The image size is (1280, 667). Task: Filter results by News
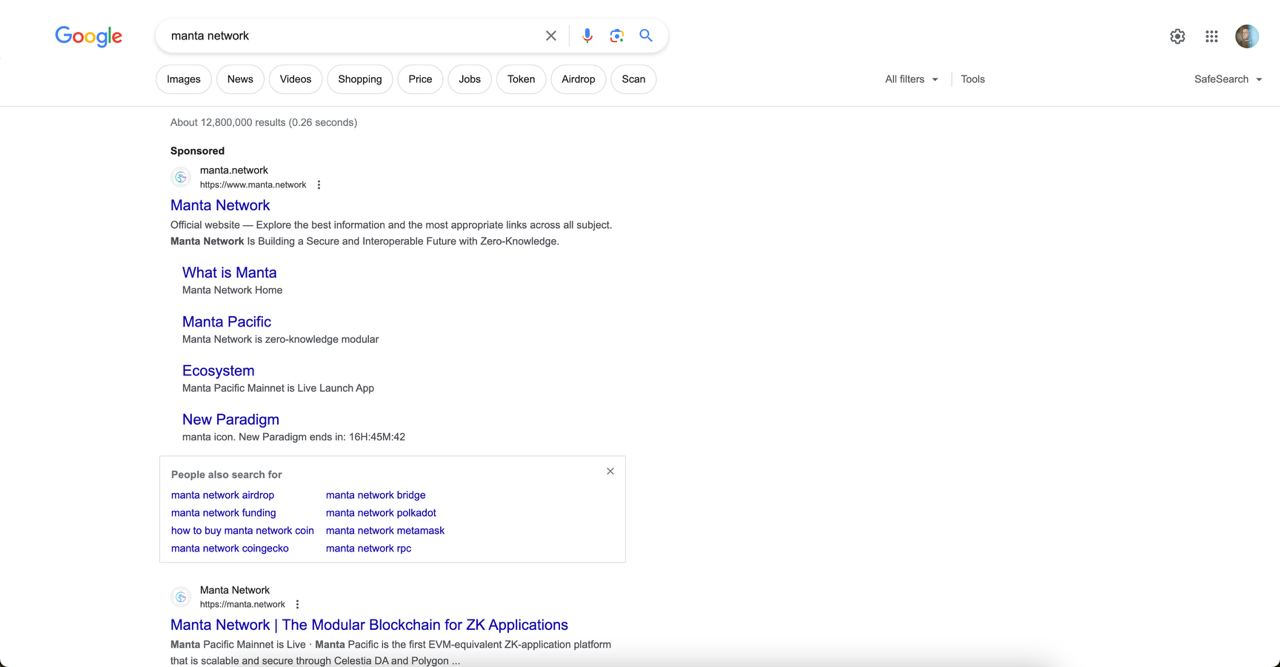click(x=240, y=79)
